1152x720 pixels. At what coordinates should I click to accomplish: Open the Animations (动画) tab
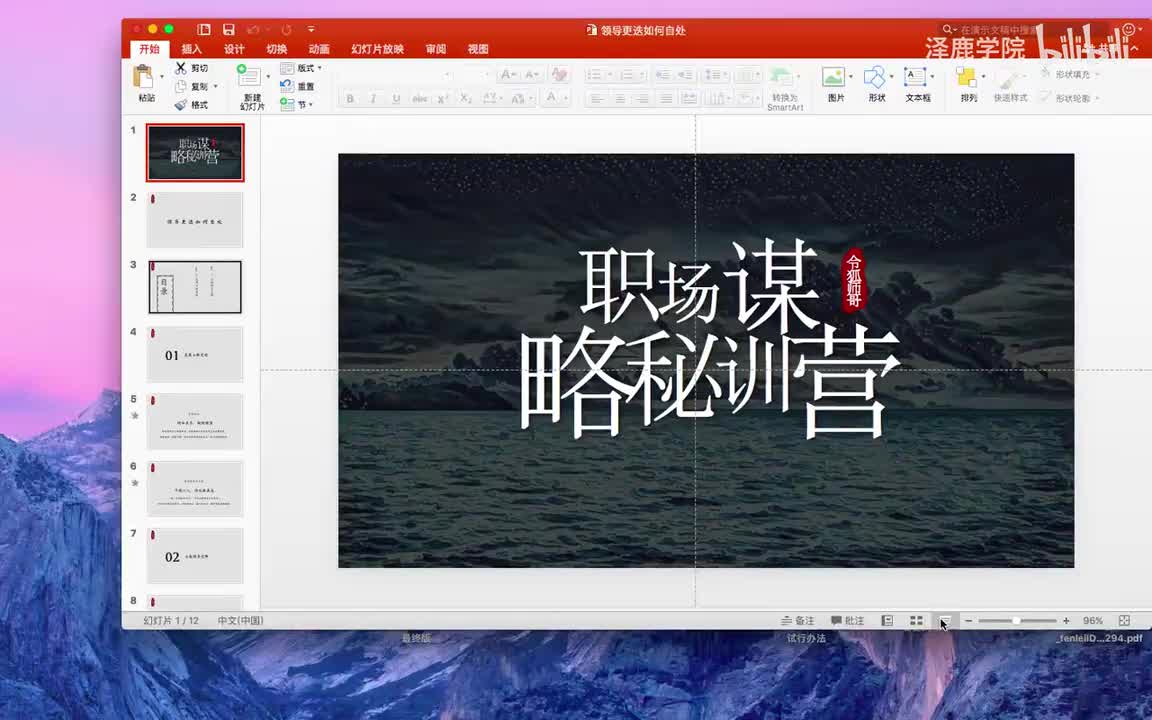click(x=320, y=49)
